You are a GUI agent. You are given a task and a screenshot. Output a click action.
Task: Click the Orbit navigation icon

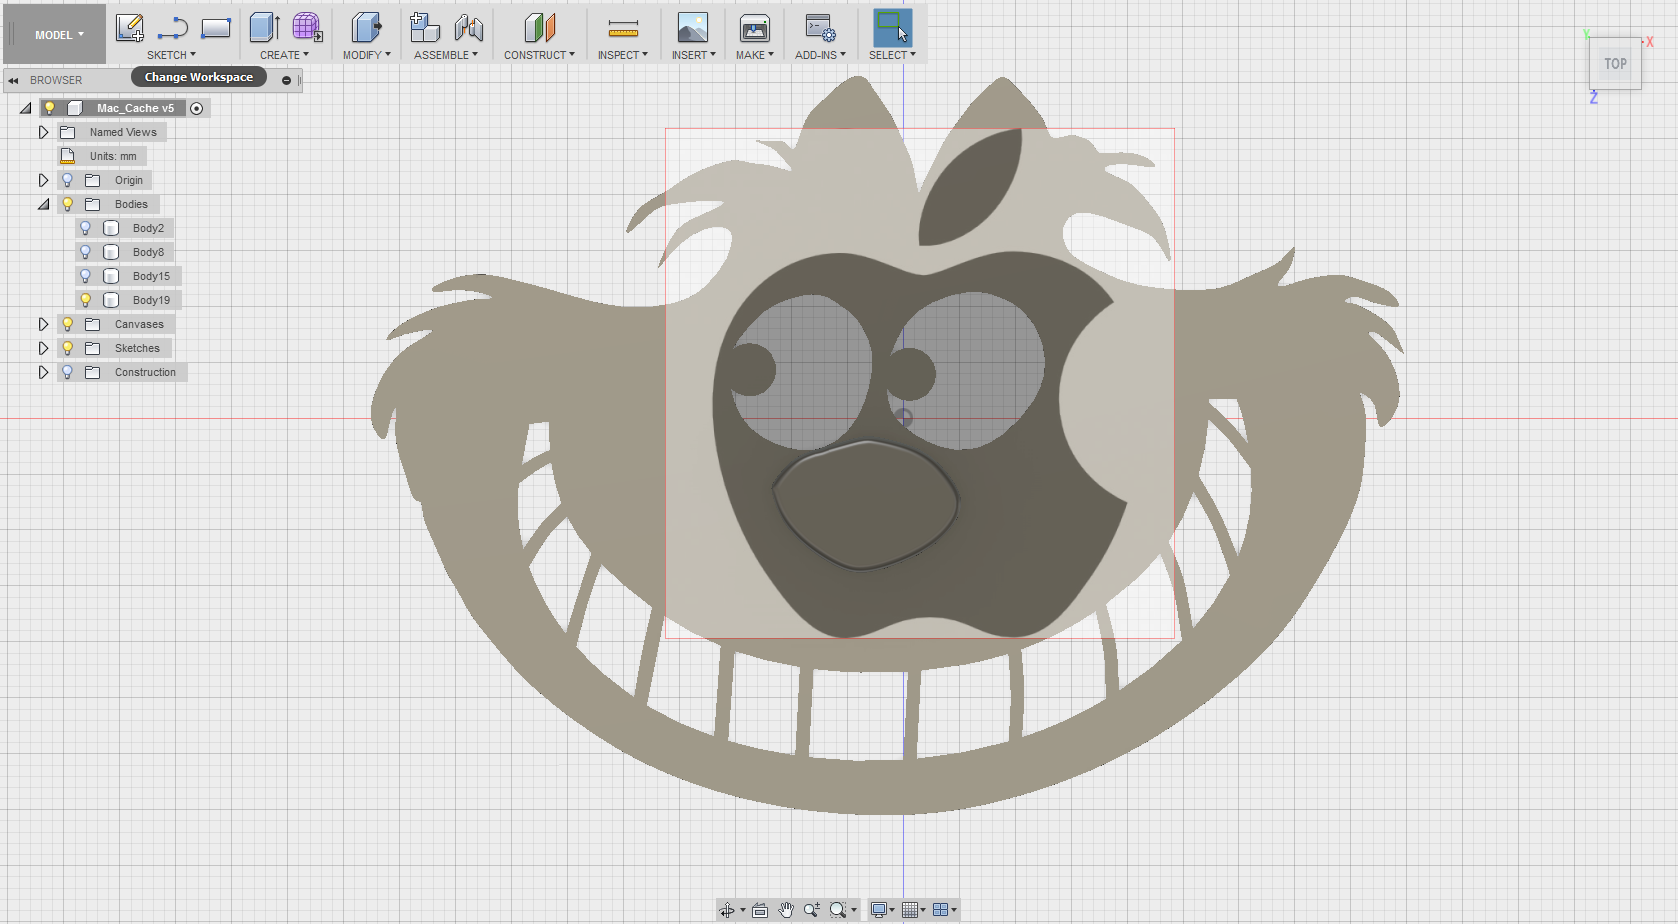727,910
